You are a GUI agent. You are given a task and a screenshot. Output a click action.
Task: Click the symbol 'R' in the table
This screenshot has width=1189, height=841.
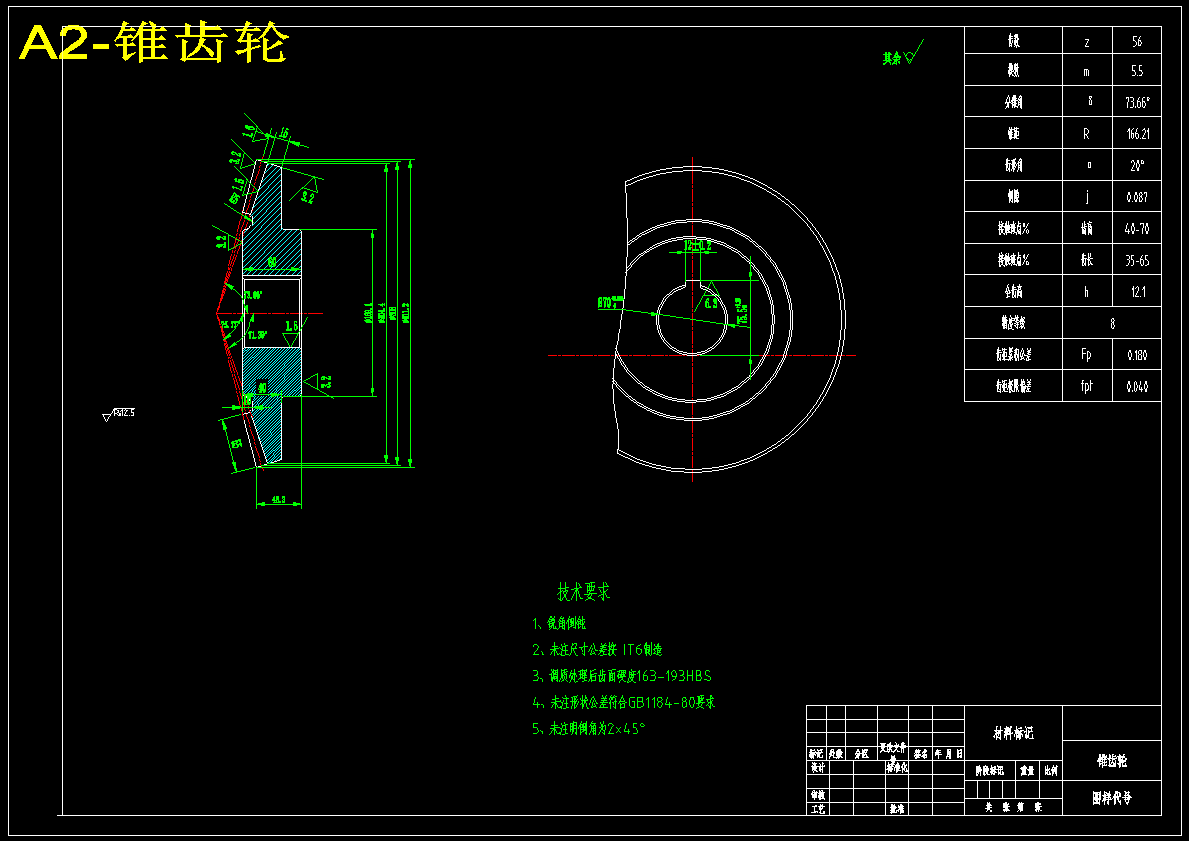click(1086, 134)
